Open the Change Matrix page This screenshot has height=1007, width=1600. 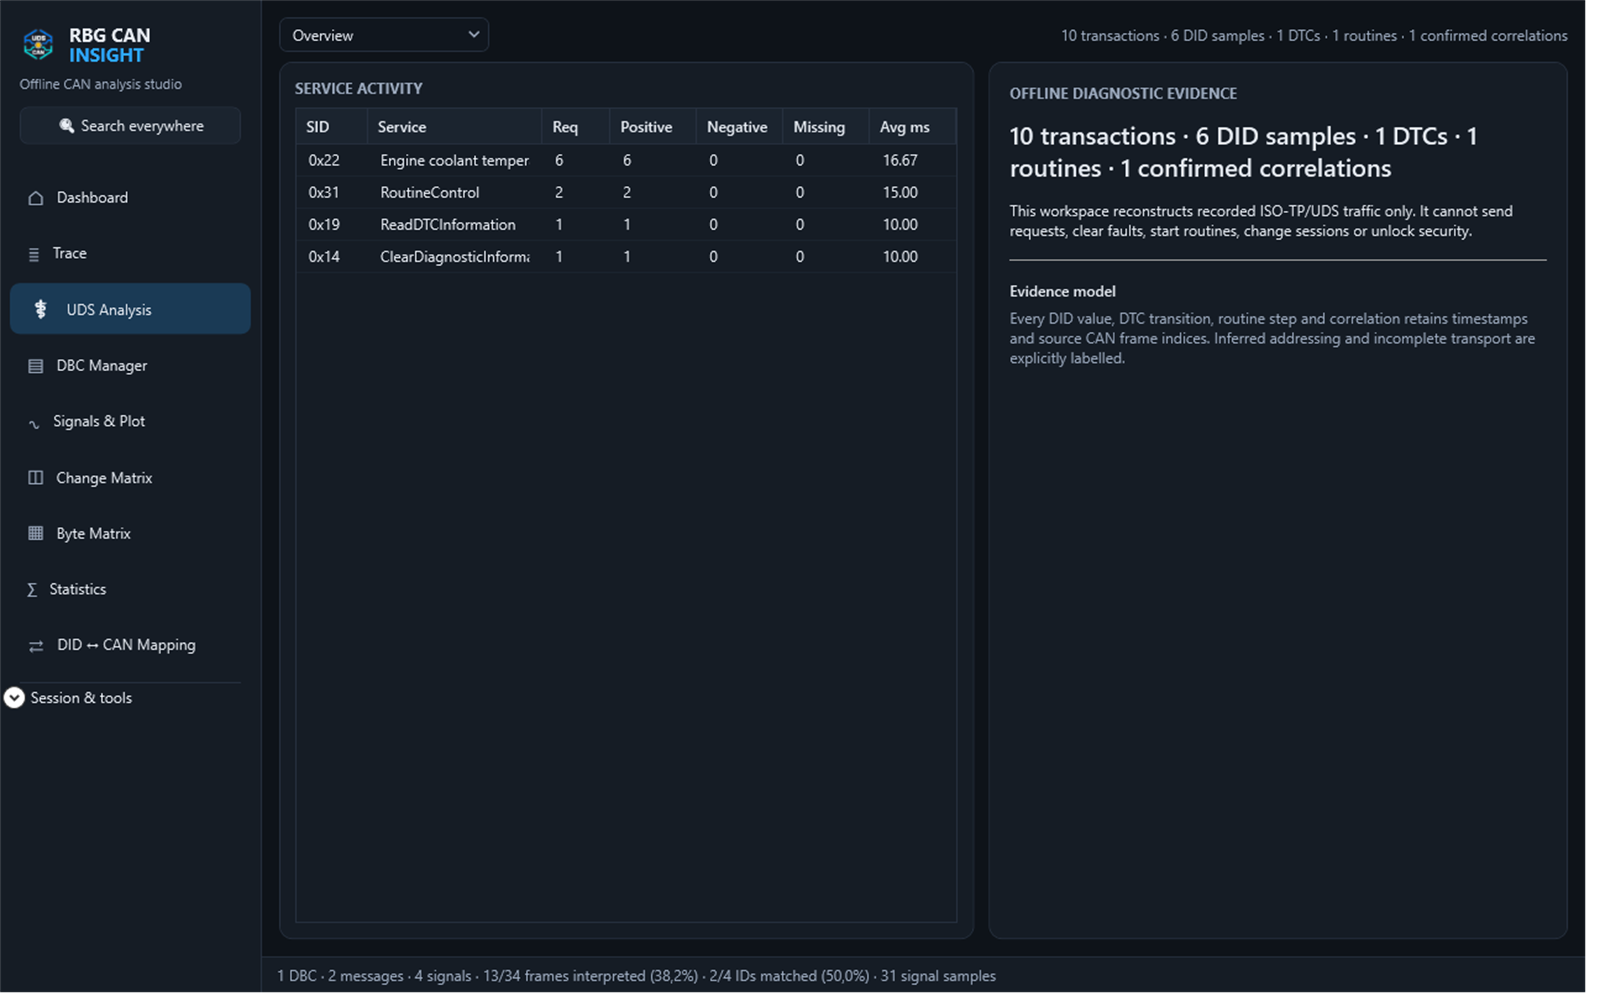[130, 478]
